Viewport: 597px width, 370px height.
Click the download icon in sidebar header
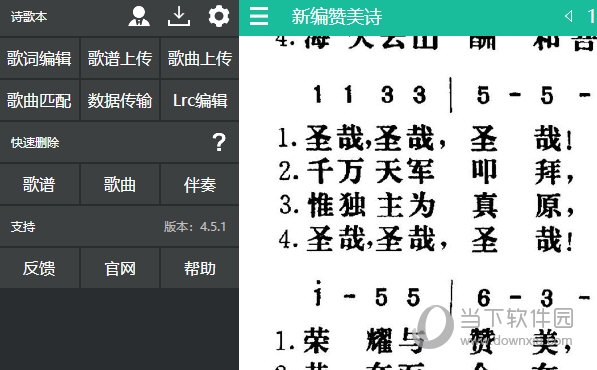pyautogui.click(x=179, y=16)
